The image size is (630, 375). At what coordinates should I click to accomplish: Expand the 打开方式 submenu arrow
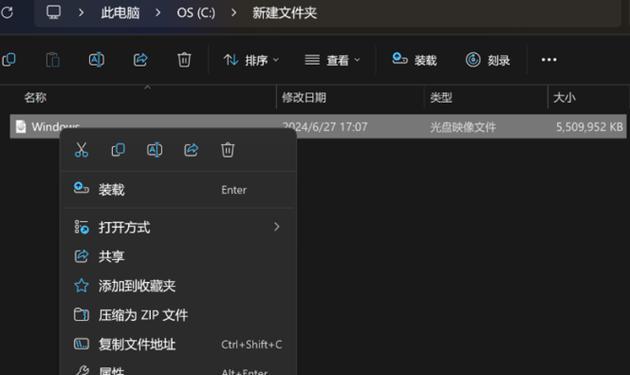pos(276,227)
